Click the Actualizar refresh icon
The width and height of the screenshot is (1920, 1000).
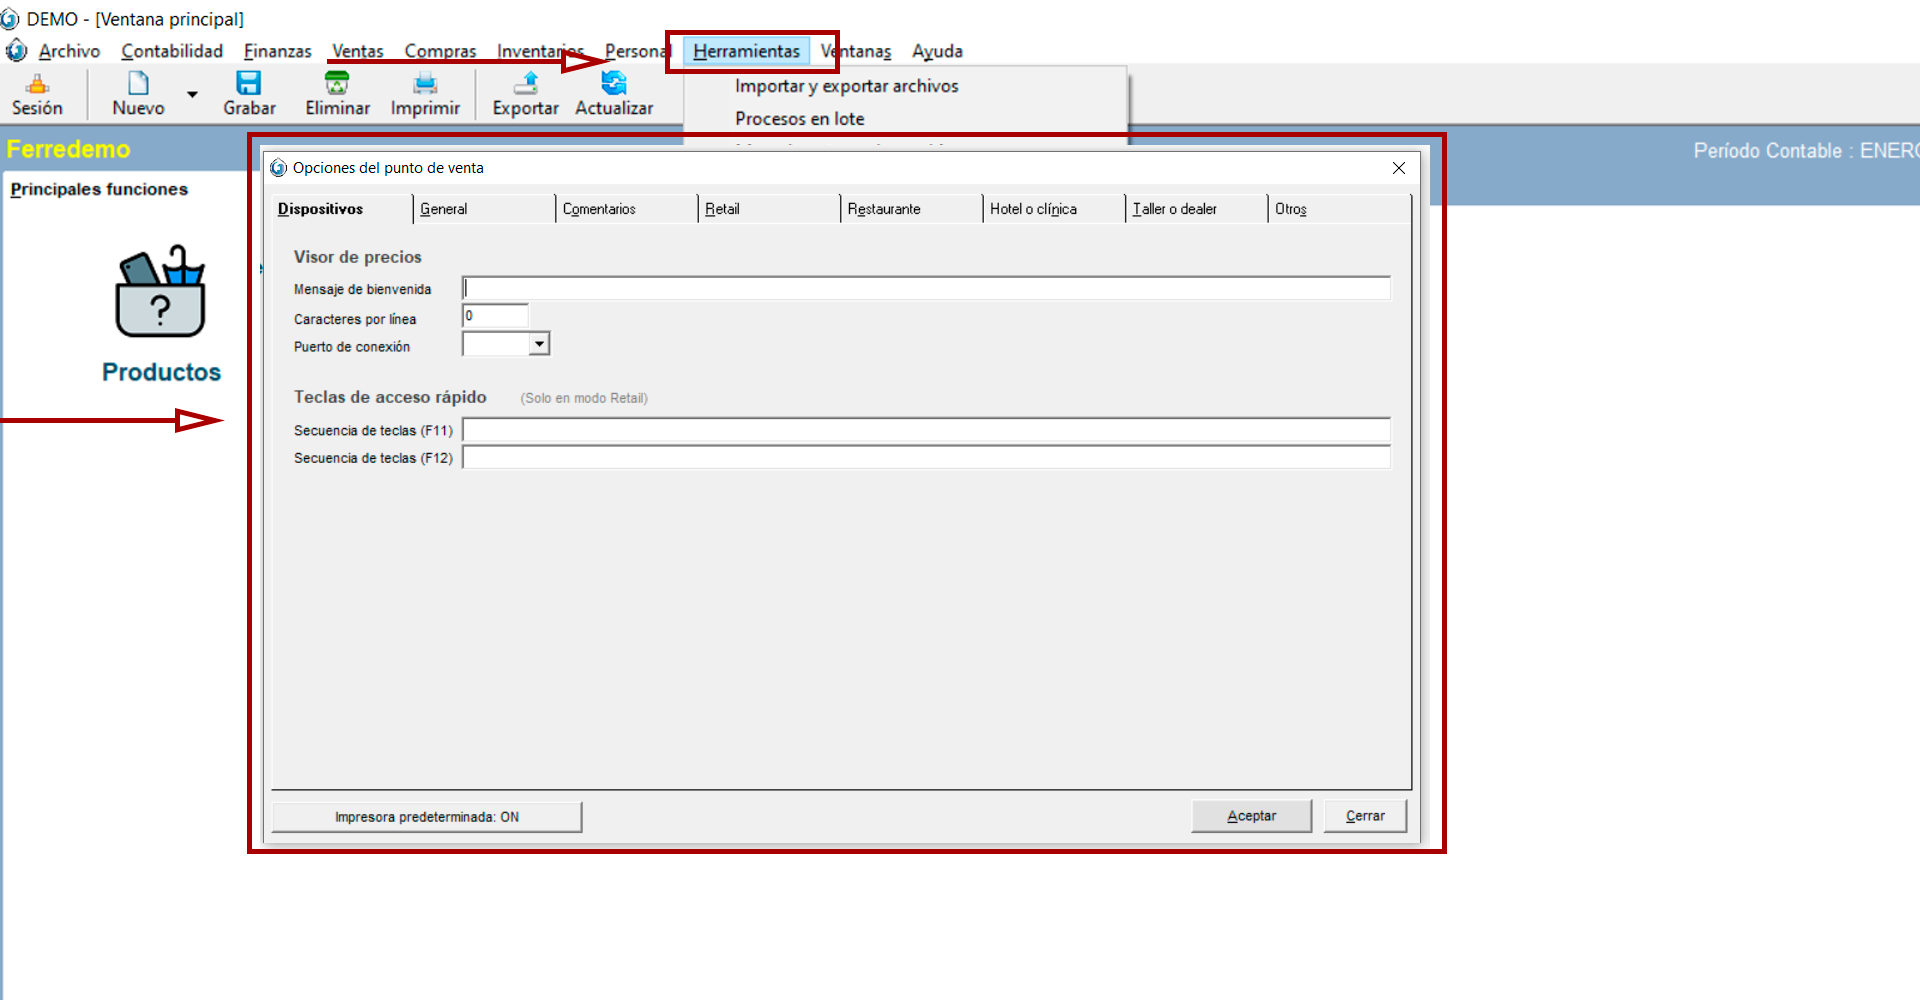[x=613, y=84]
